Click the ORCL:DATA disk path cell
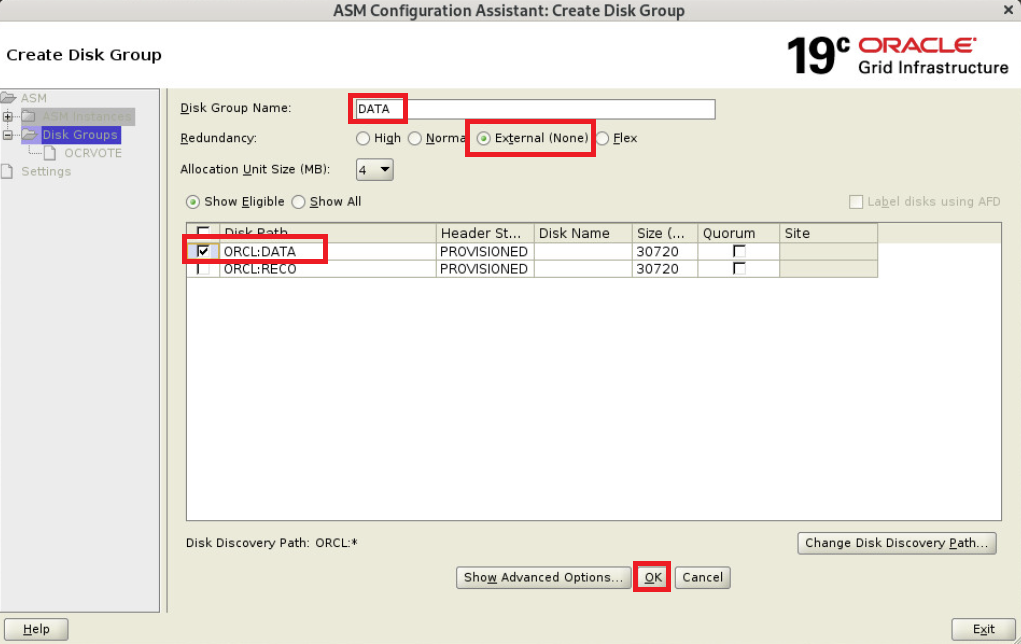Viewport: 1021px width, 644px height. click(x=328, y=251)
